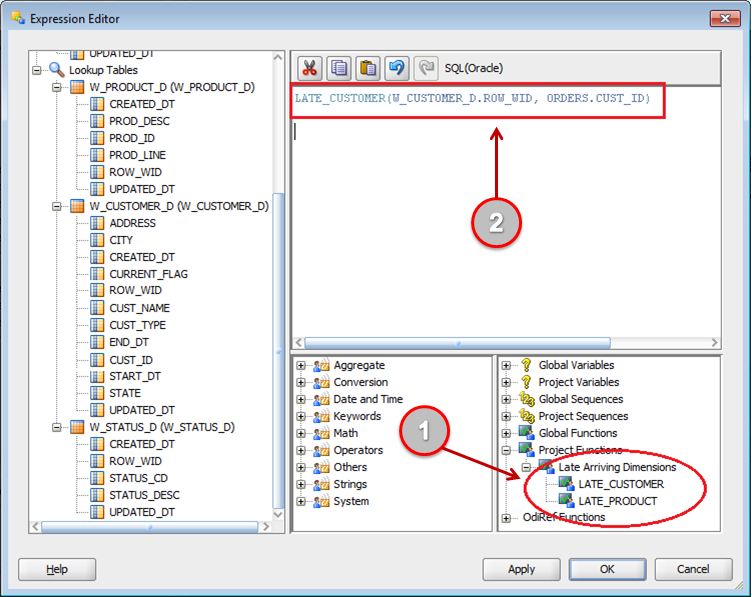Select CUST_NAME column
752x597 pixels.
pos(140,308)
